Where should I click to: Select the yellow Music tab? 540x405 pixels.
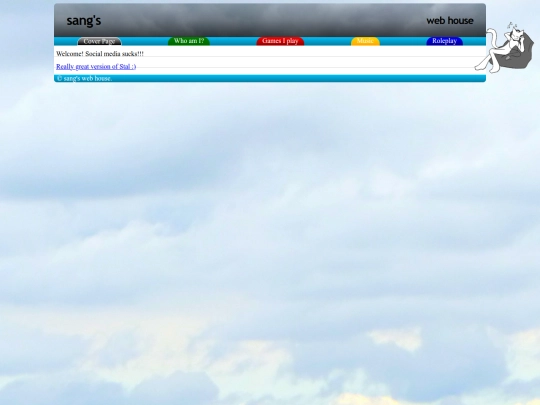click(365, 41)
